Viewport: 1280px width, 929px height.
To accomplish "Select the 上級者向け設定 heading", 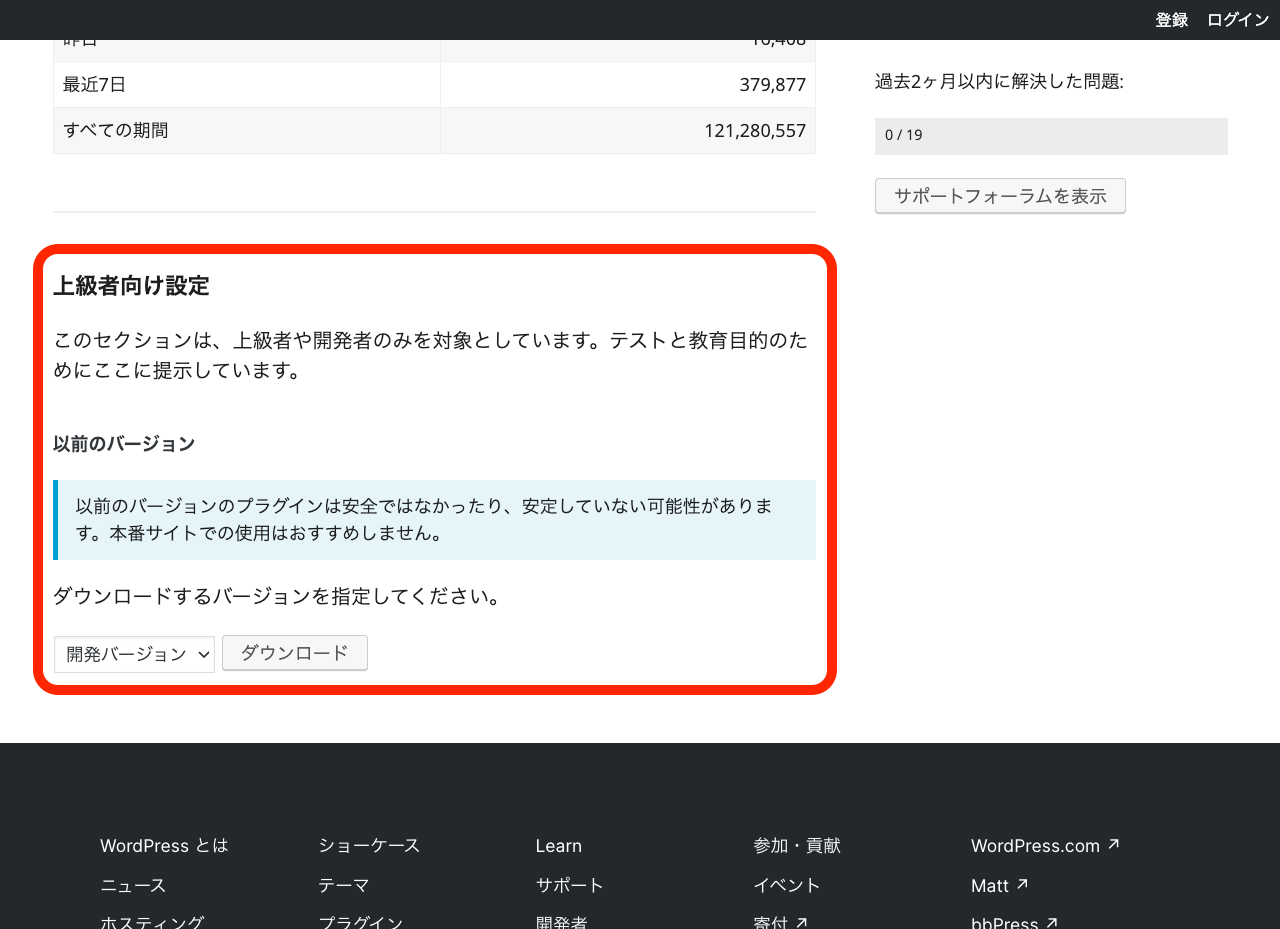I will (131, 286).
